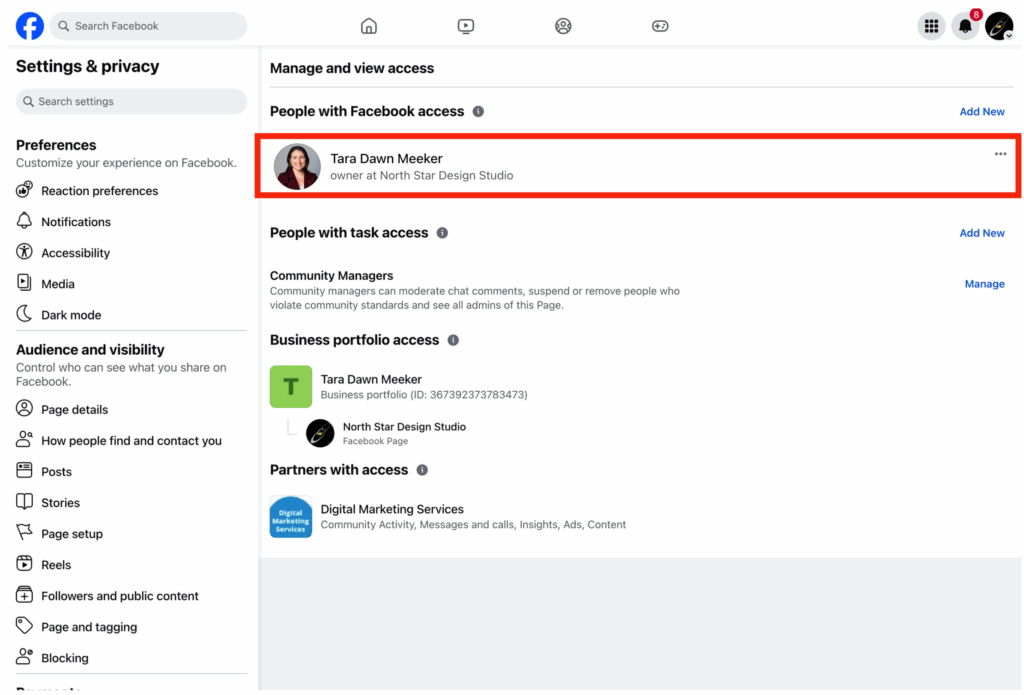Click the green T business portfolio avatar

[x=291, y=387]
